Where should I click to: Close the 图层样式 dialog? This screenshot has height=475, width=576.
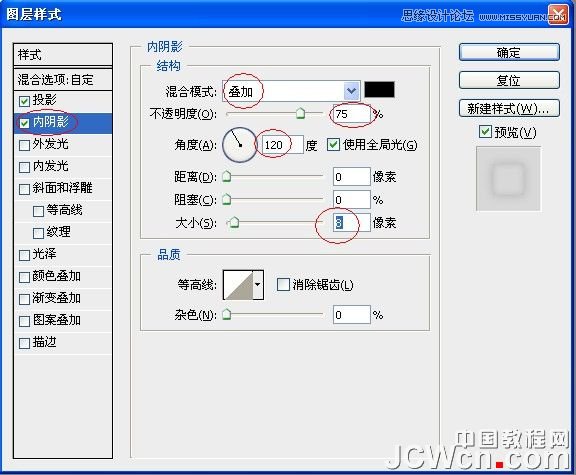click(x=558, y=15)
